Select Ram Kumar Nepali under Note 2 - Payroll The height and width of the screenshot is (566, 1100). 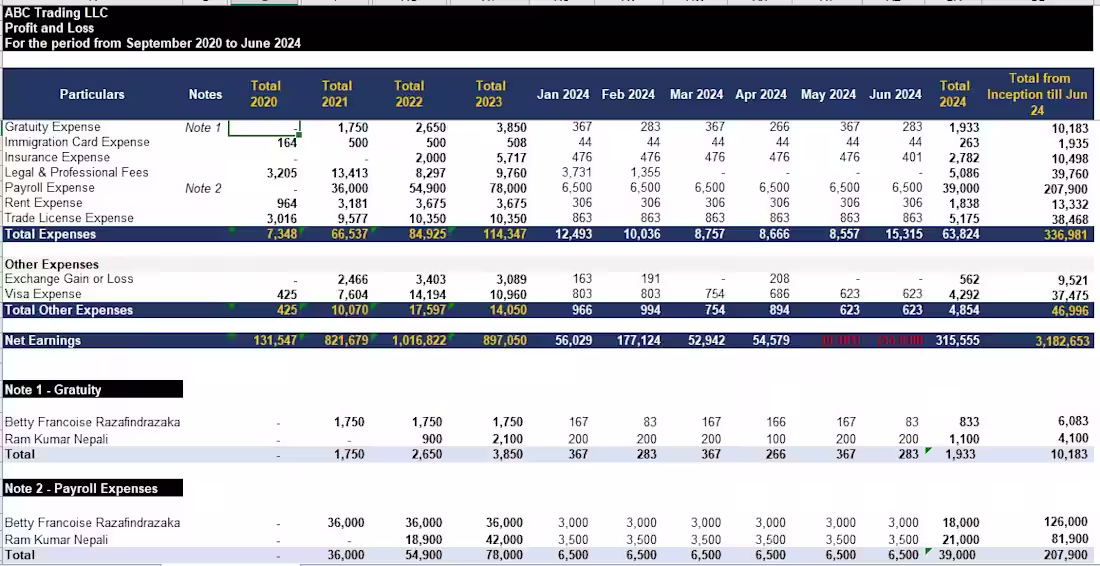tap(56, 539)
